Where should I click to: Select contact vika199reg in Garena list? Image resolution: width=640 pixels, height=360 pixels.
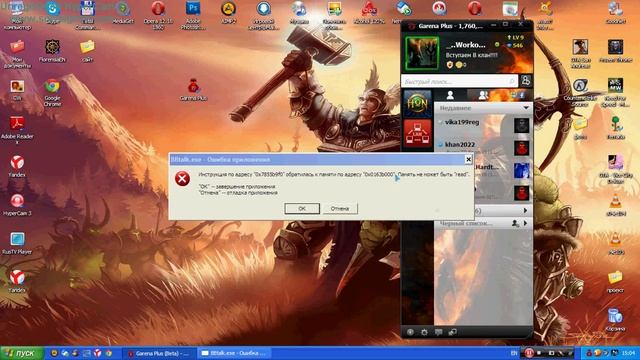coord(483,124)
